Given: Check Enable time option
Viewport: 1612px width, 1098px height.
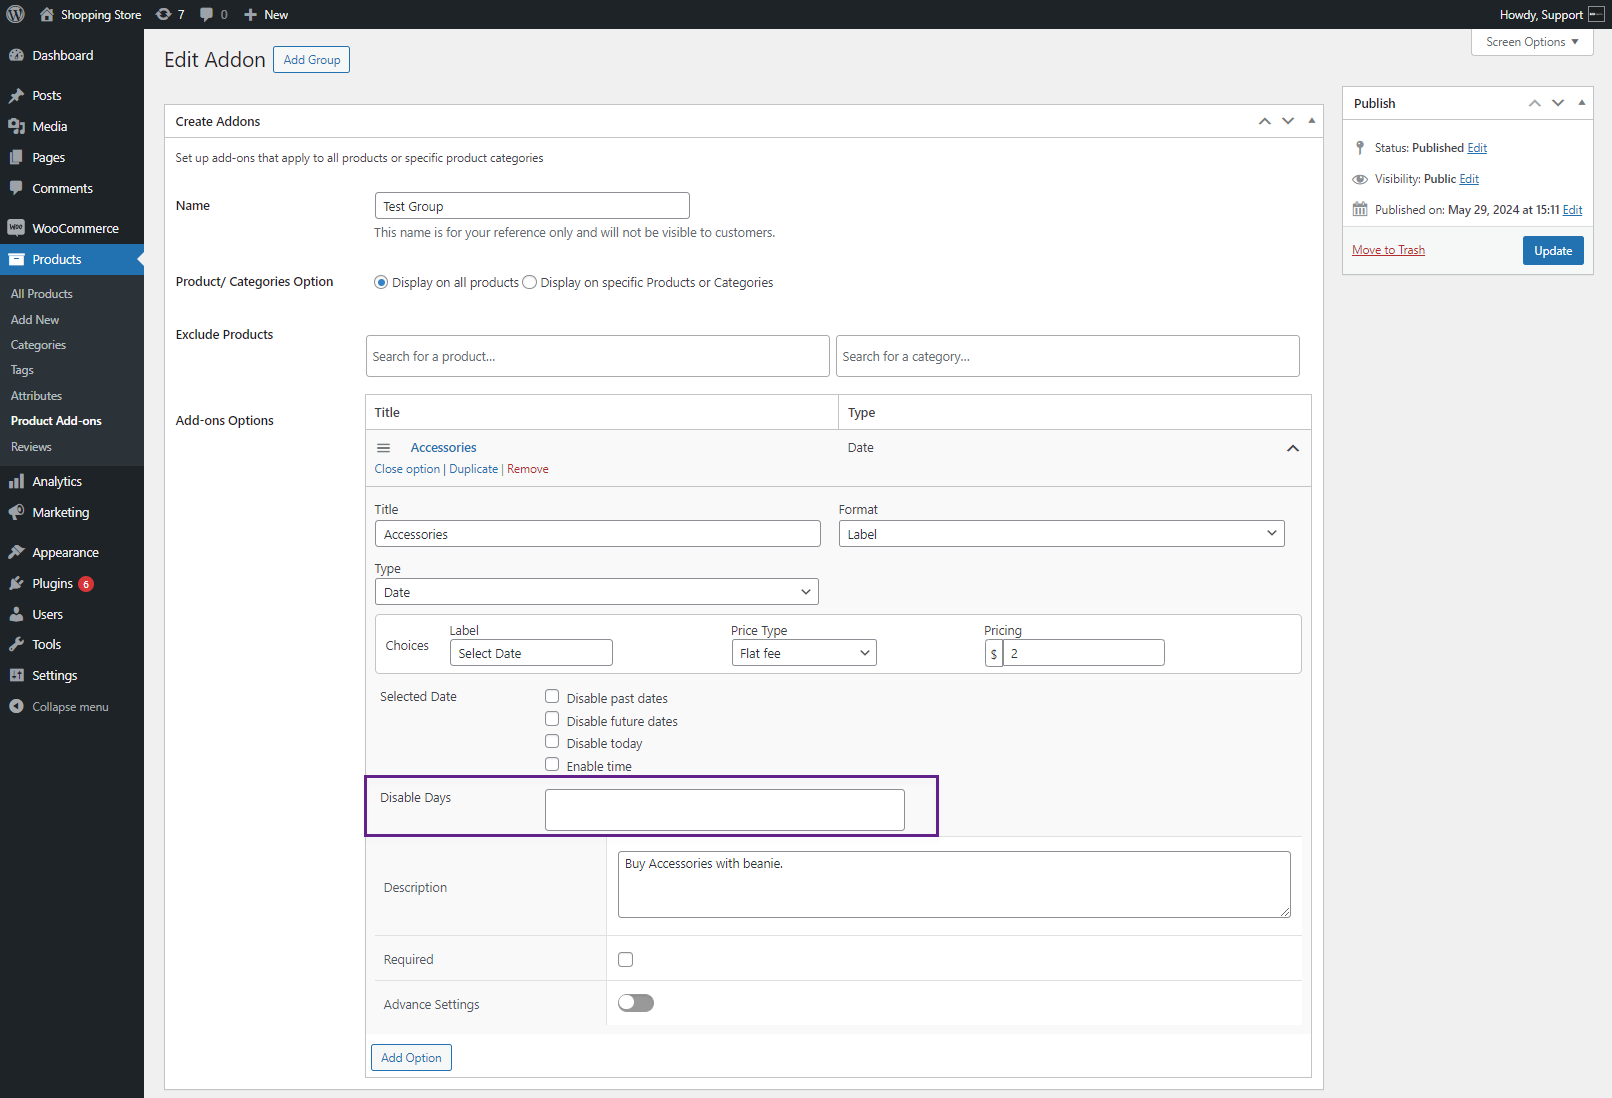Looking at the screenshot, I should (x=552, y=764).
